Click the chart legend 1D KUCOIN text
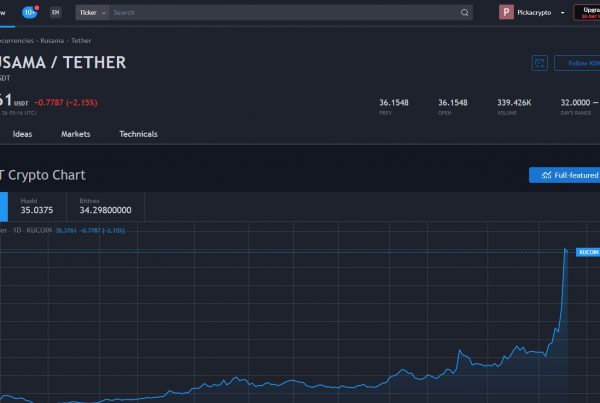Image resolution: width=600 pixels, height=403 pixels. (33, 230)
